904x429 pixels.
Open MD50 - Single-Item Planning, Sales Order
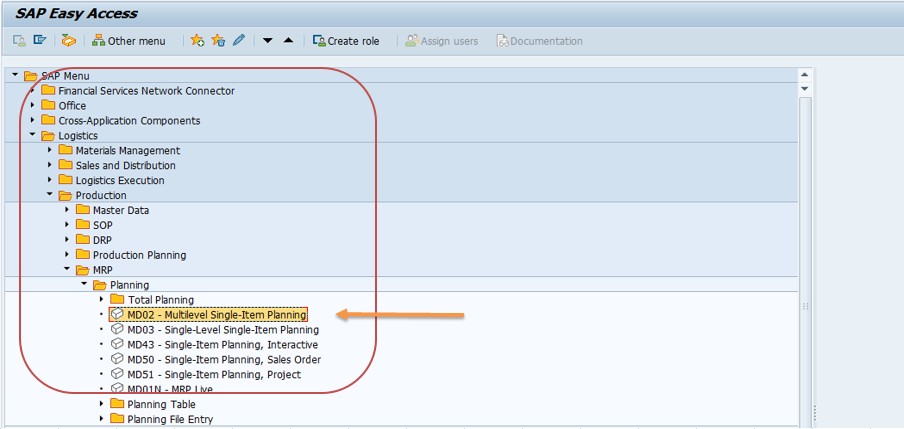(x=224, y=360)
